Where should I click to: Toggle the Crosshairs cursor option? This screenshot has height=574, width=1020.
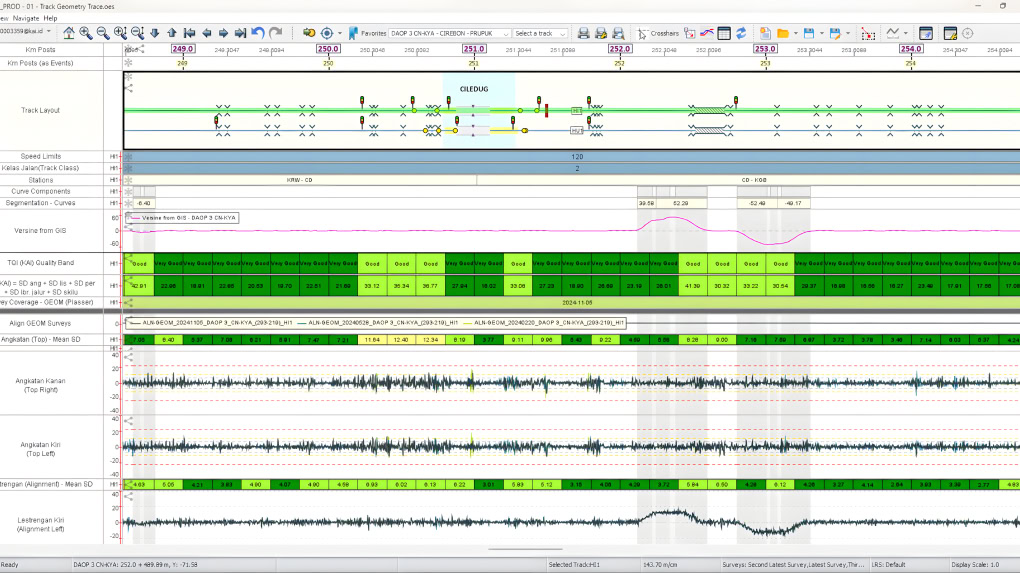coord(658,33)
